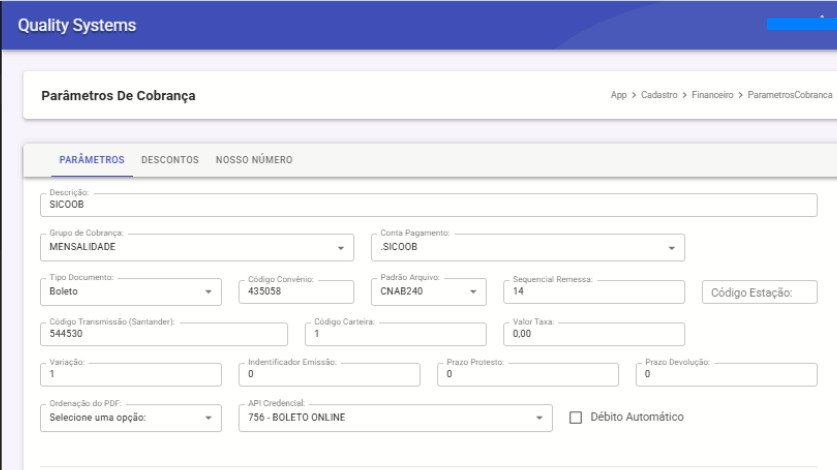This screenshot has height=470, width=837.
Task: Expand the Ordenação do PDF dropdown
Action: coord(131,417)
